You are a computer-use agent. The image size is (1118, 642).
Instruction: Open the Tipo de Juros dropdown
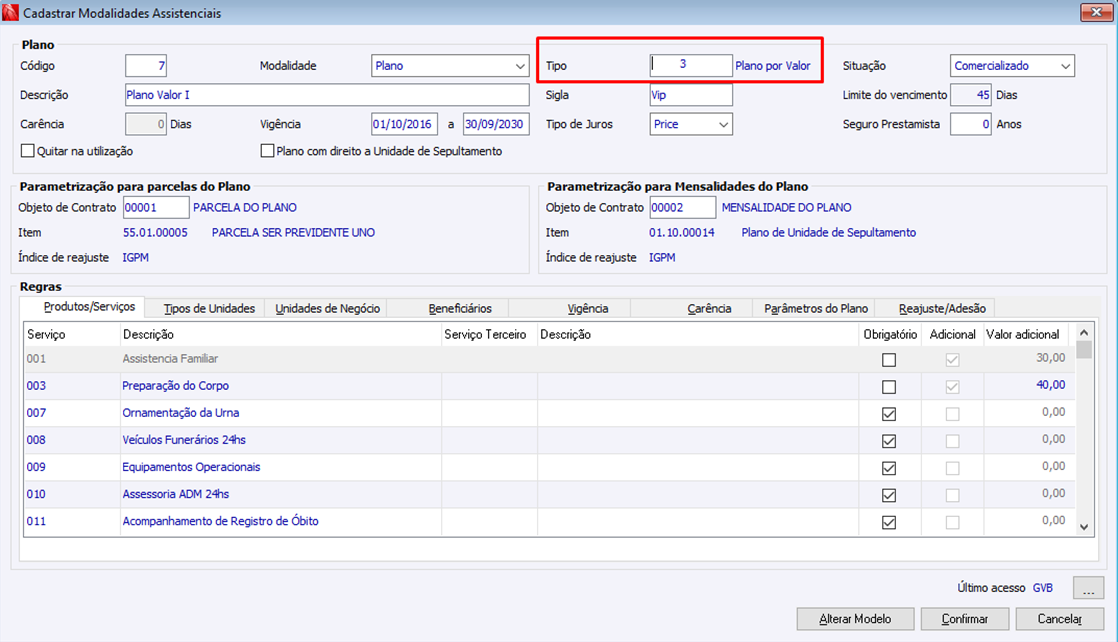tap(691, 124)
